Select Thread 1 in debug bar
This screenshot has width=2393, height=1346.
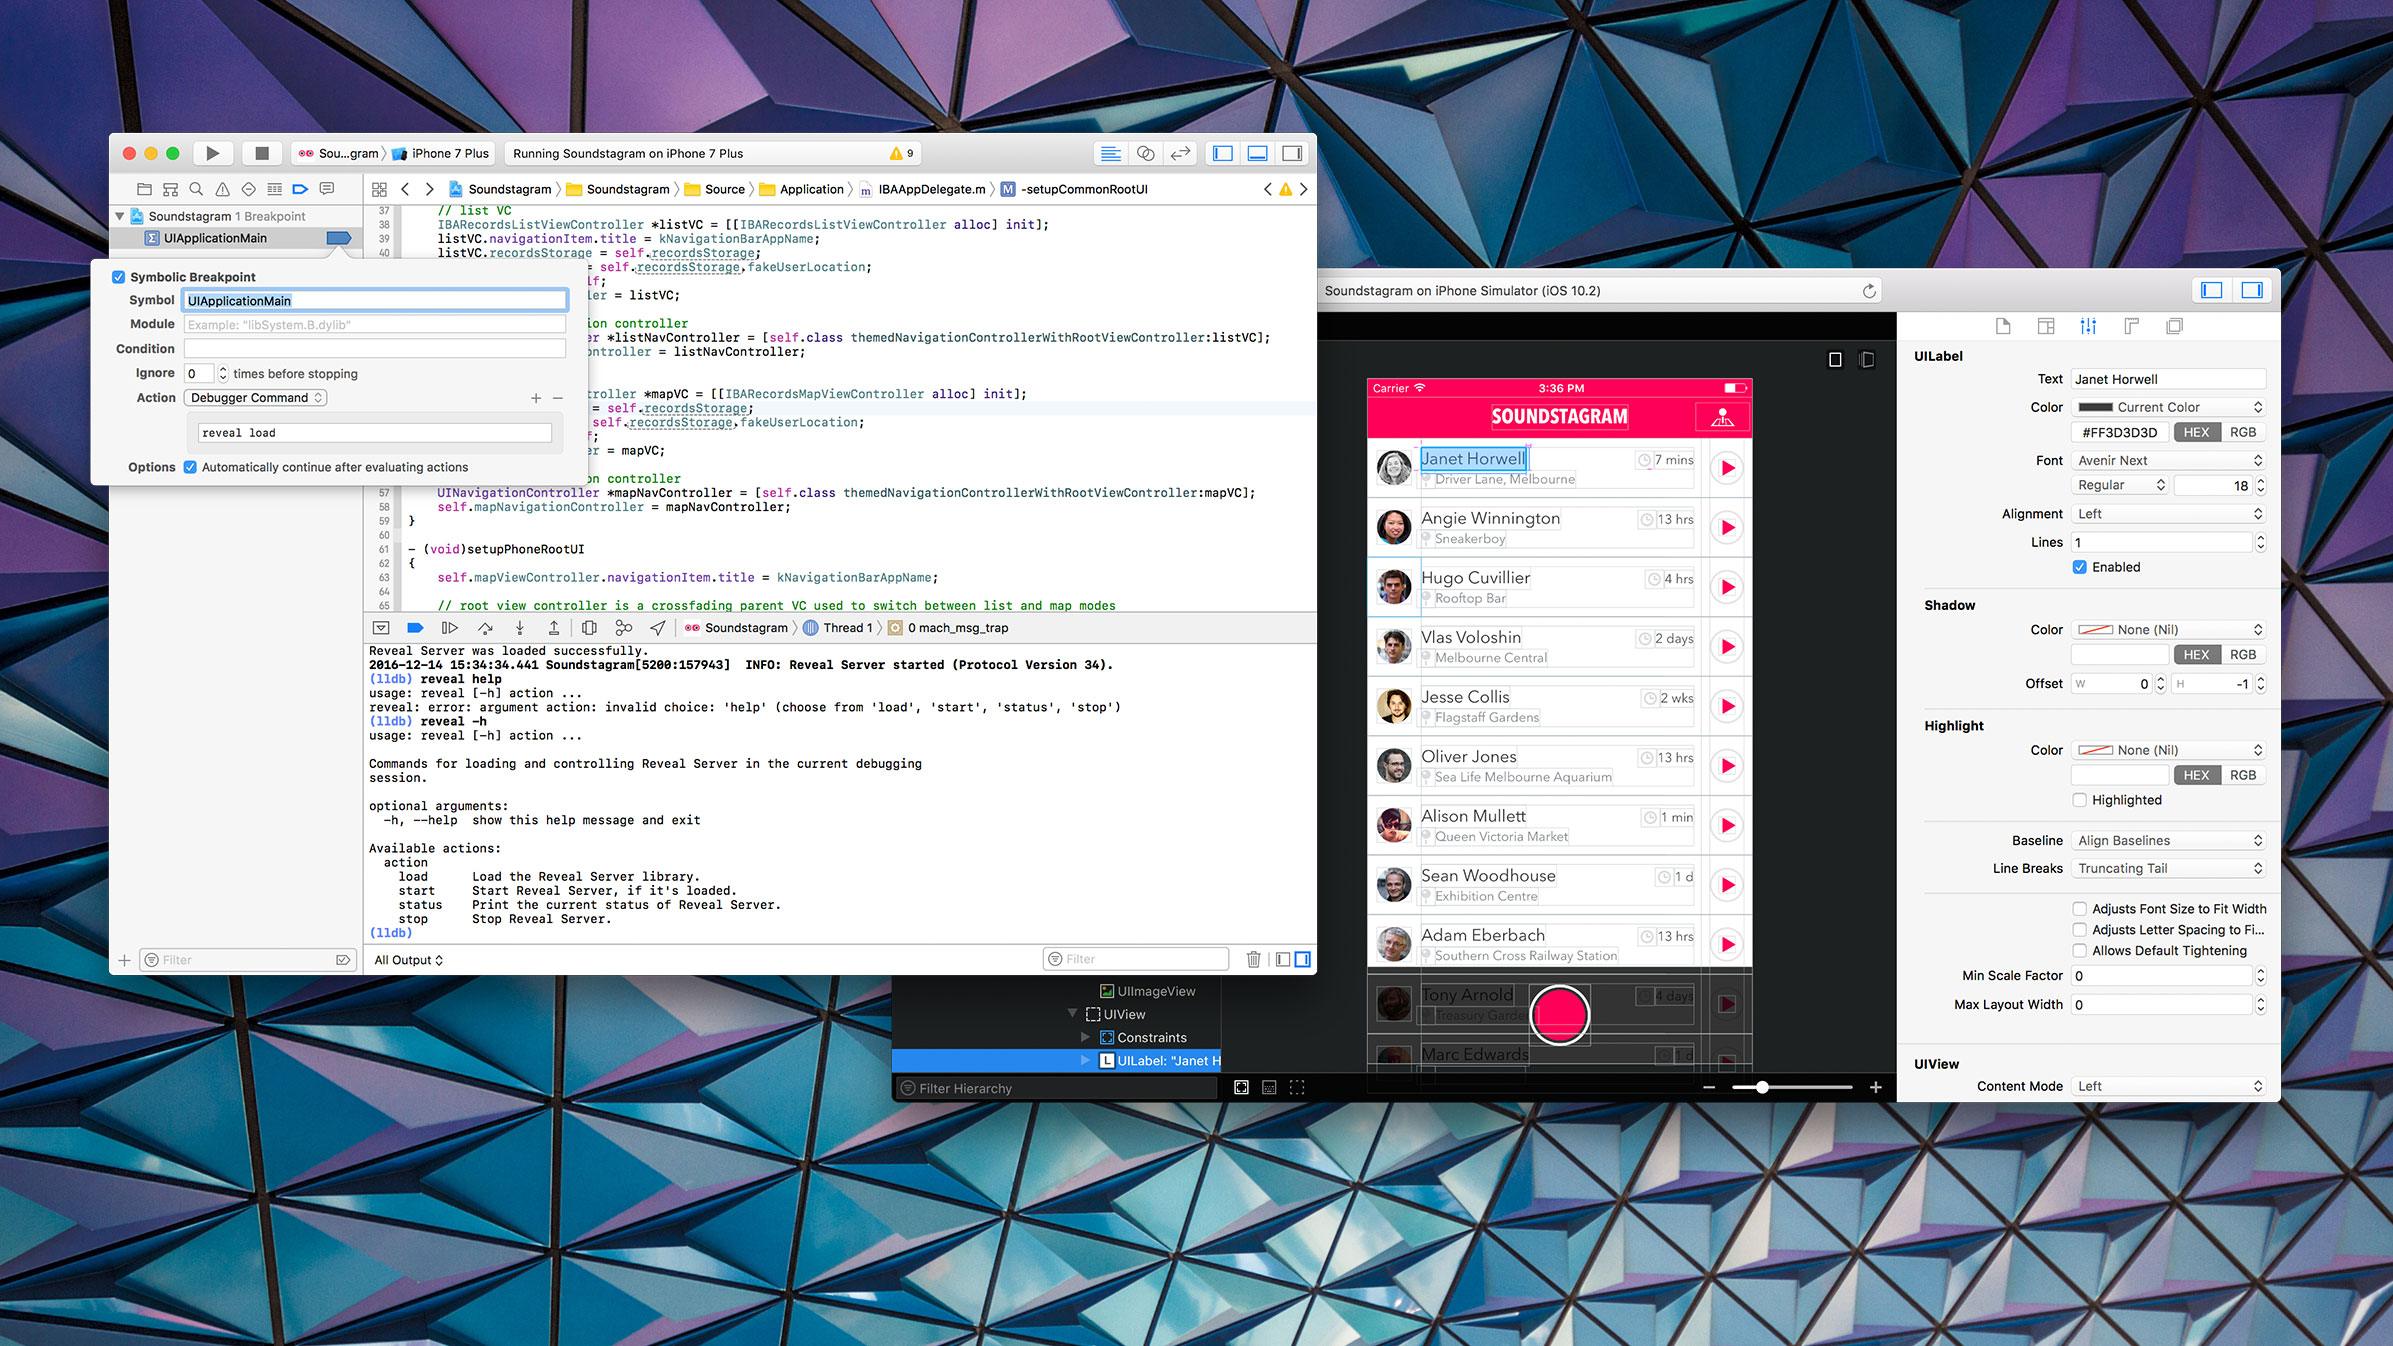pos(838,628)
